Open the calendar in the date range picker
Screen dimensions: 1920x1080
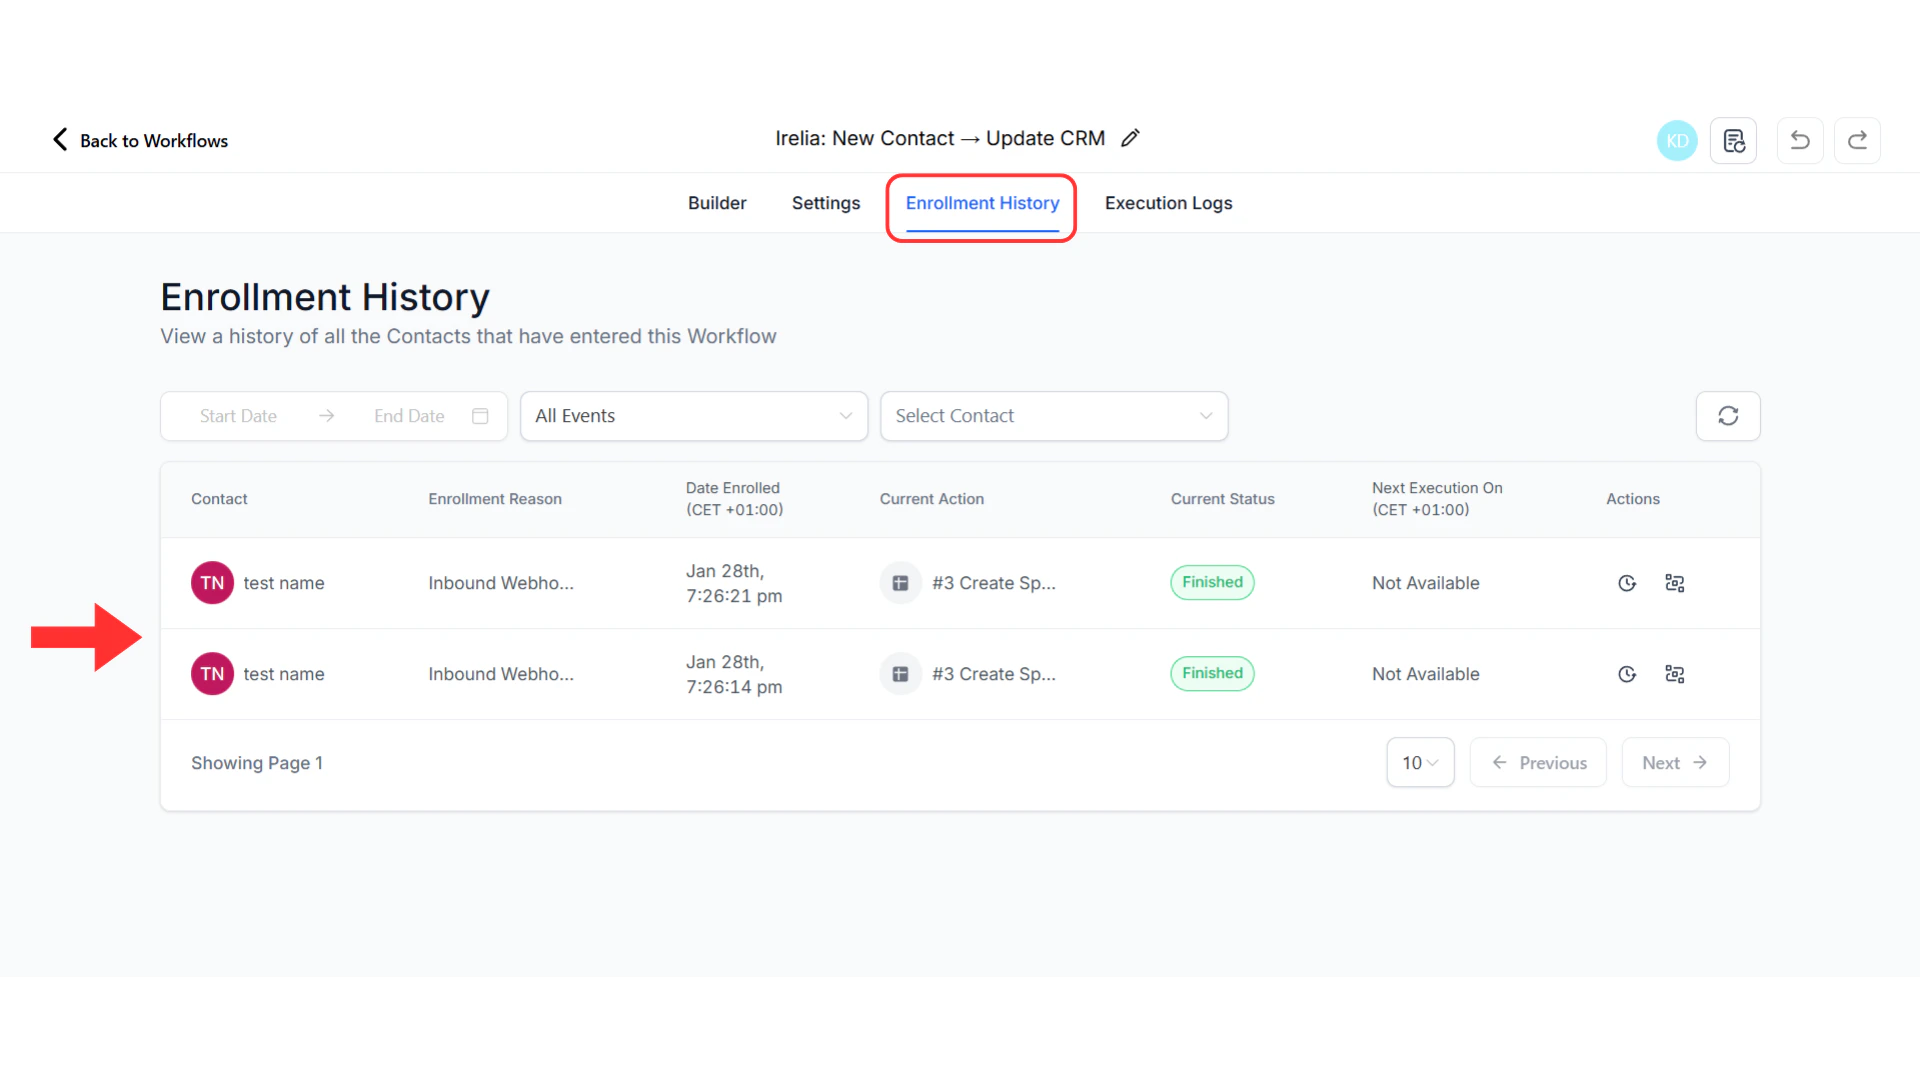[x=480, y=416]
